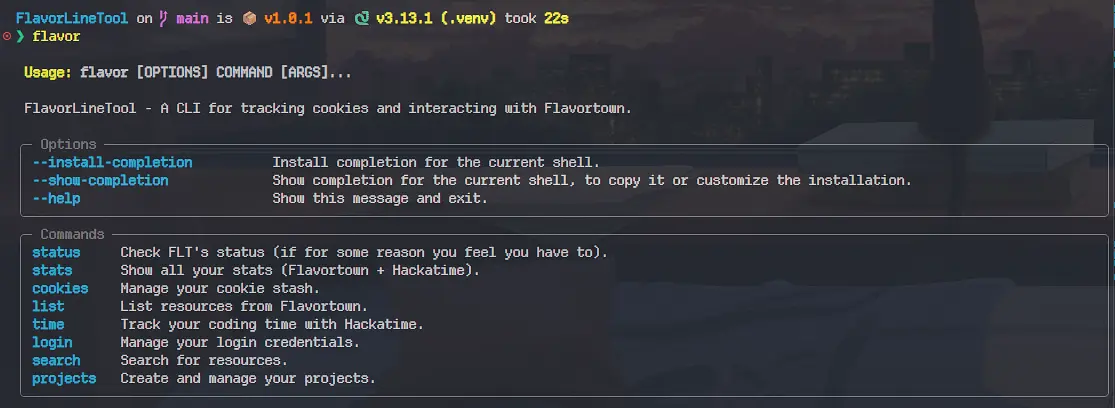The image size is (1115, 408).
Task: Click the git branch icon in the prompt
Action: click(x=161, y=19)
